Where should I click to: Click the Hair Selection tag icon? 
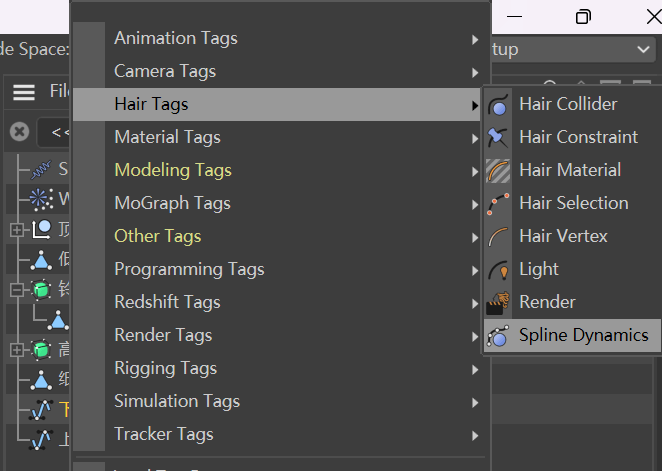tap(498, 203)
